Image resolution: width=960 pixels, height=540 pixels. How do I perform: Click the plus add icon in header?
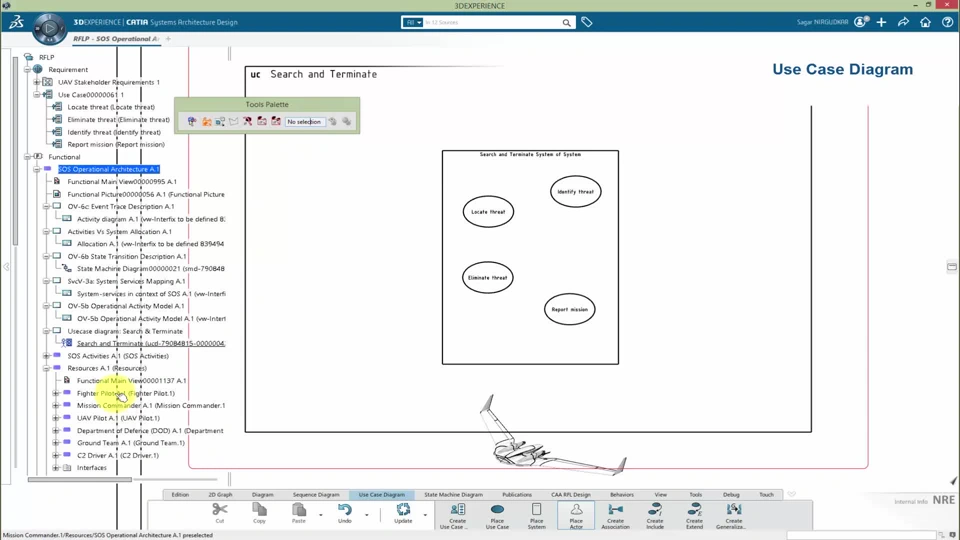tap(881, 22)
